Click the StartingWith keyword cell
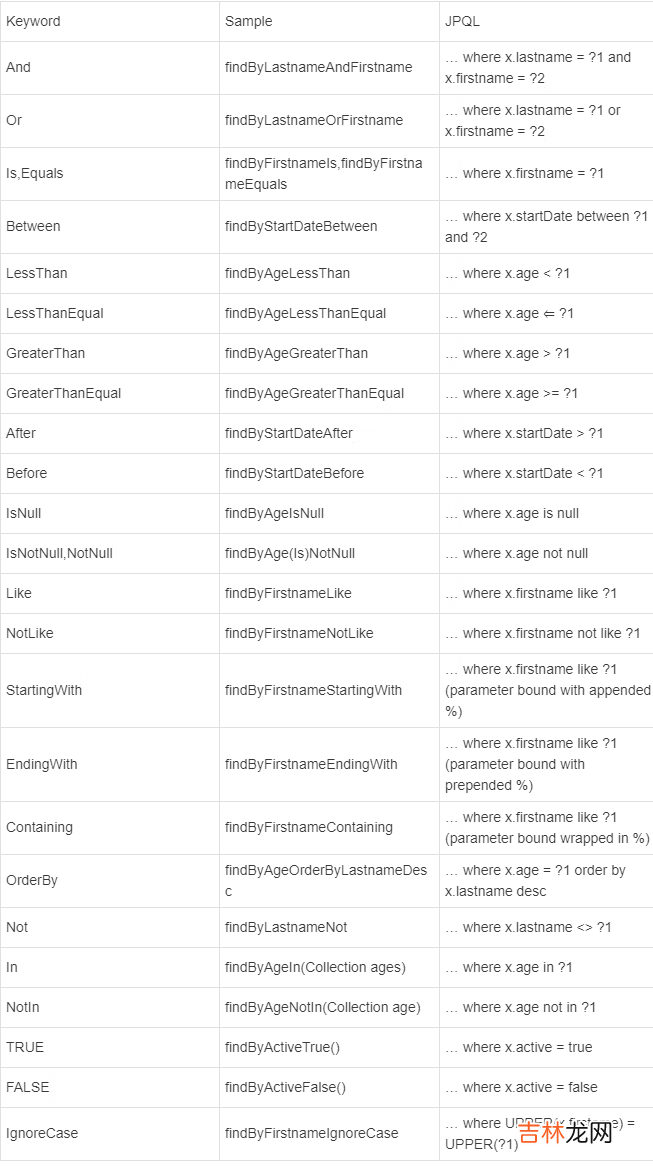653x1168 pixels. 44,690
